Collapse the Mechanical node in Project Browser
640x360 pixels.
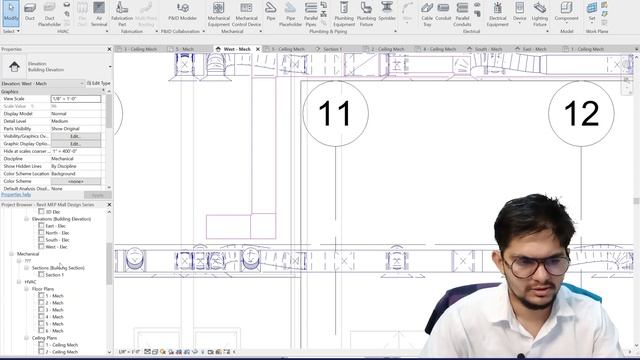pyautogui.click(x=11, y=254)
